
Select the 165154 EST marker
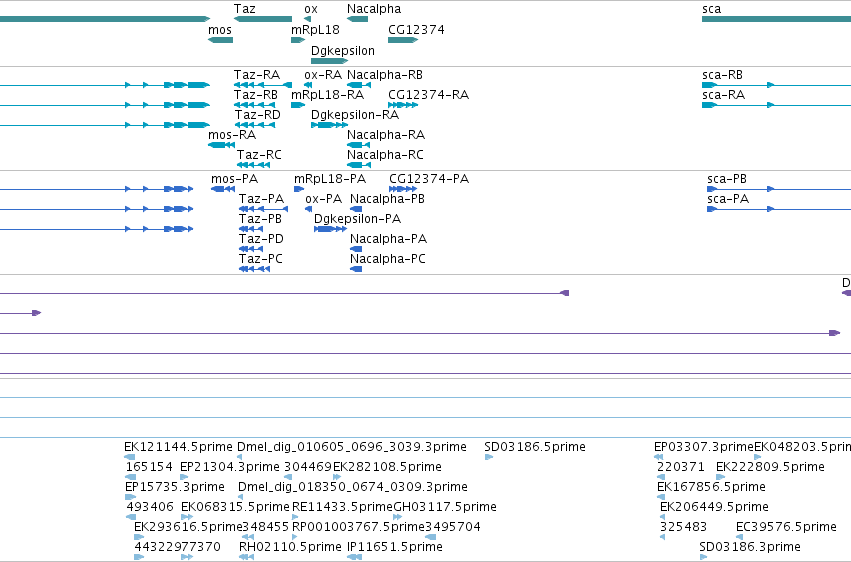coord(131,477)
